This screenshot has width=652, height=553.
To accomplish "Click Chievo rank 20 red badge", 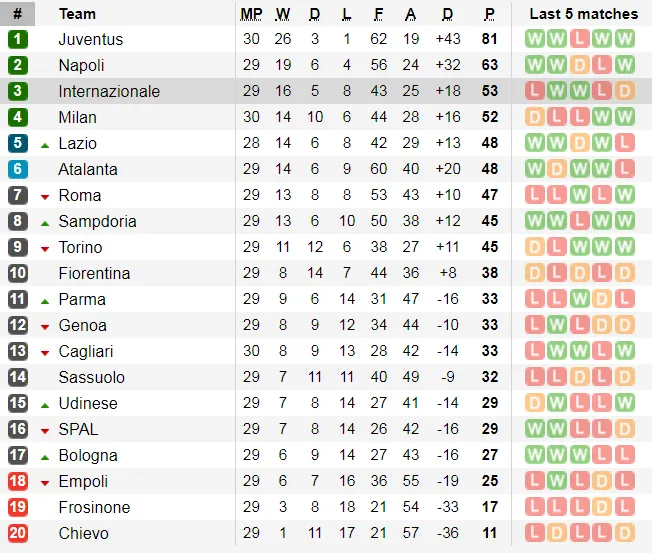I will [18, 533].
